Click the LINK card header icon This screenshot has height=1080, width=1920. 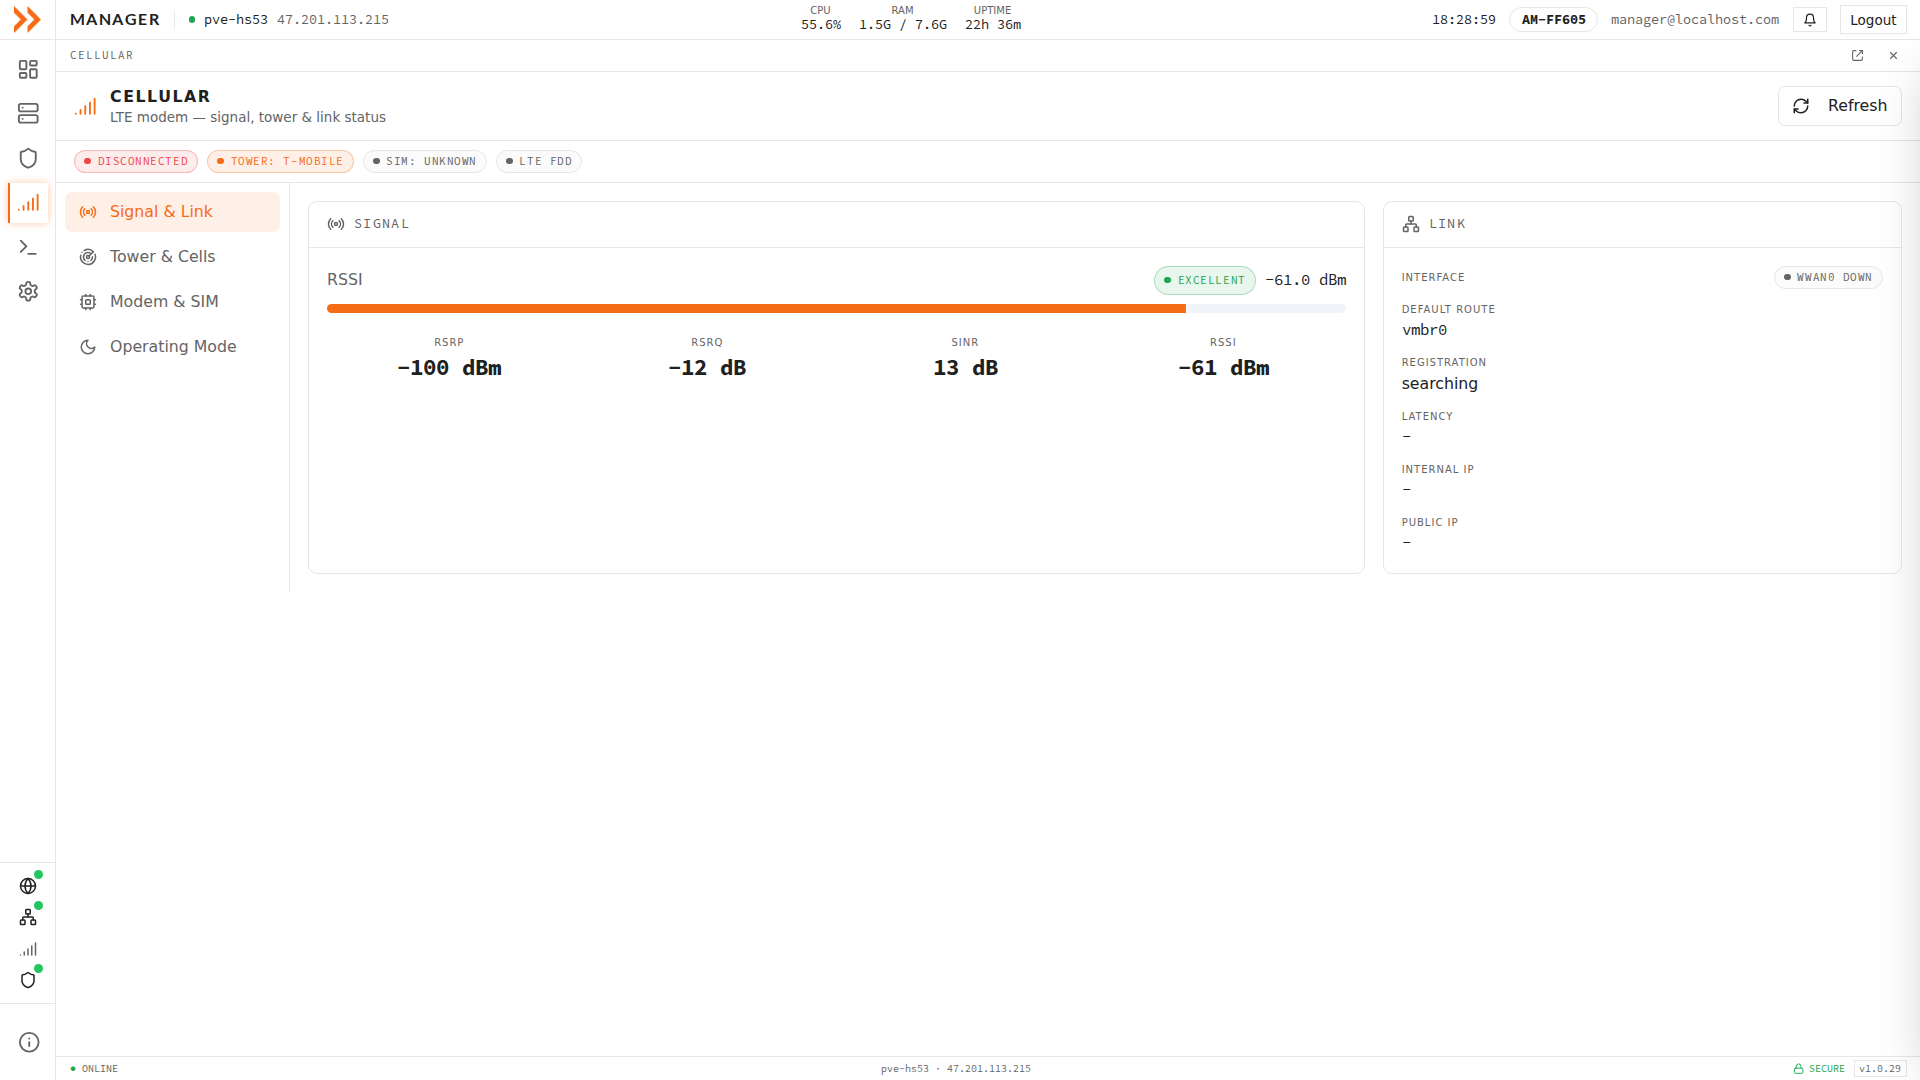coord(1411,224)
